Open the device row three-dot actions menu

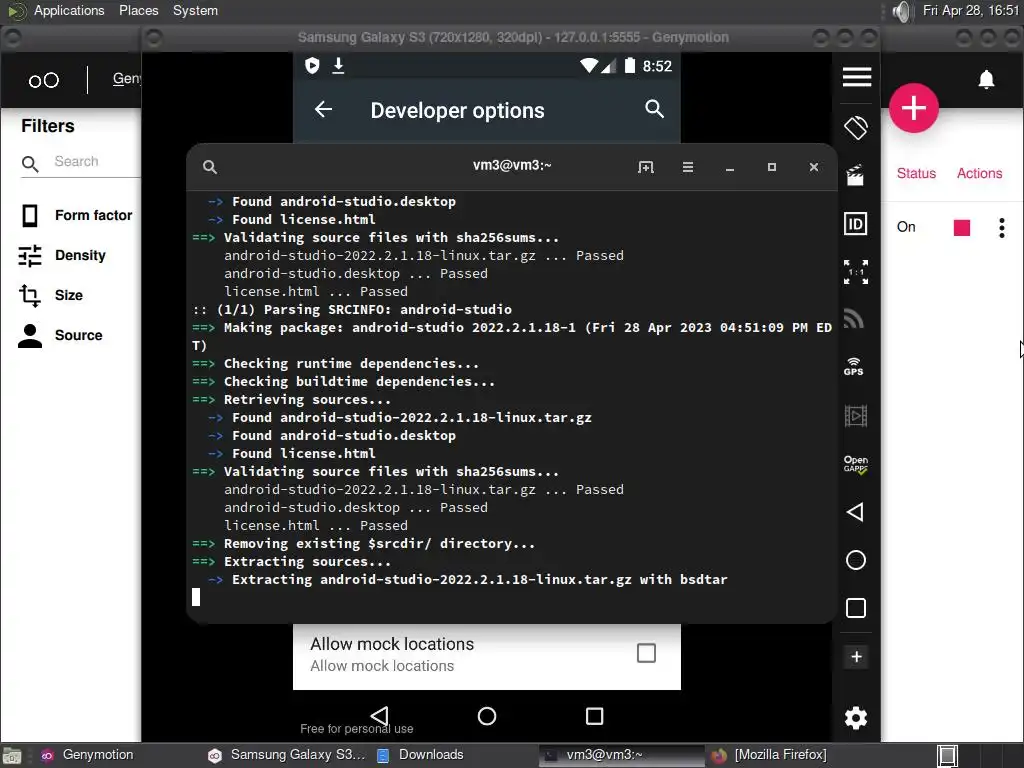(x=1002, y=227)
